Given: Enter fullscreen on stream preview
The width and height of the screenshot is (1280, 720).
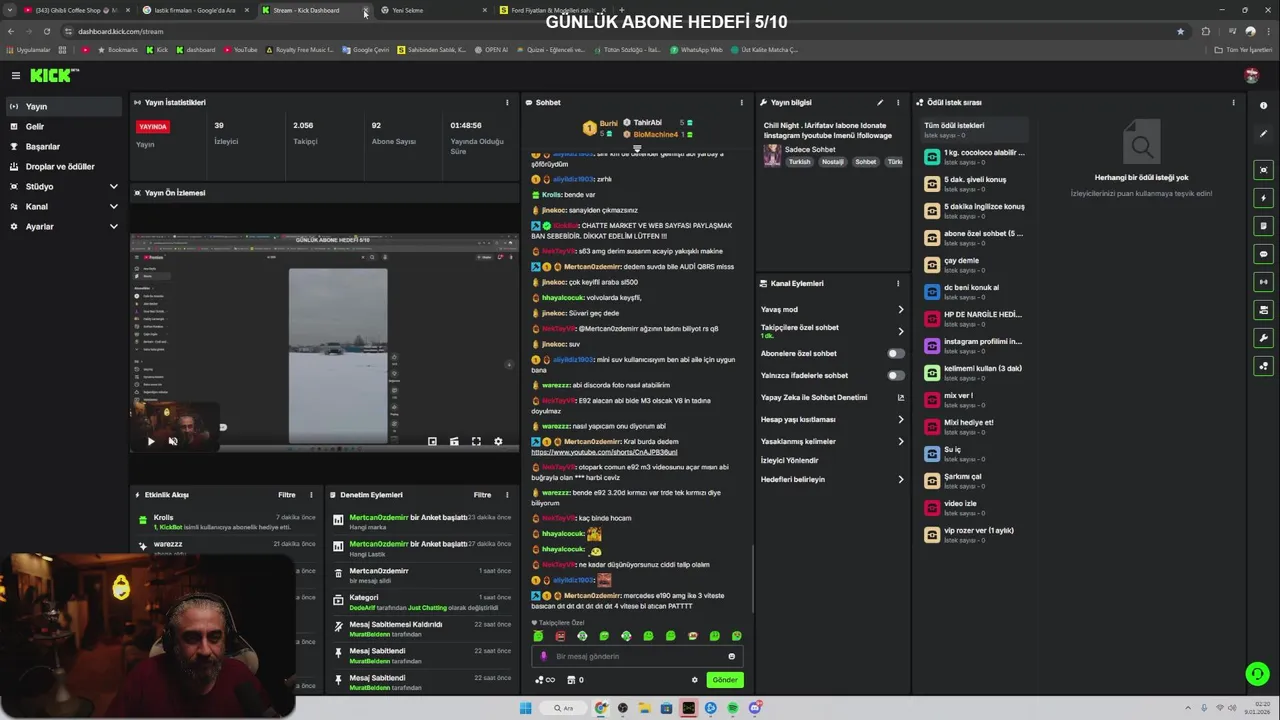Looking at the screenshot, I should (x=476, y=441).
